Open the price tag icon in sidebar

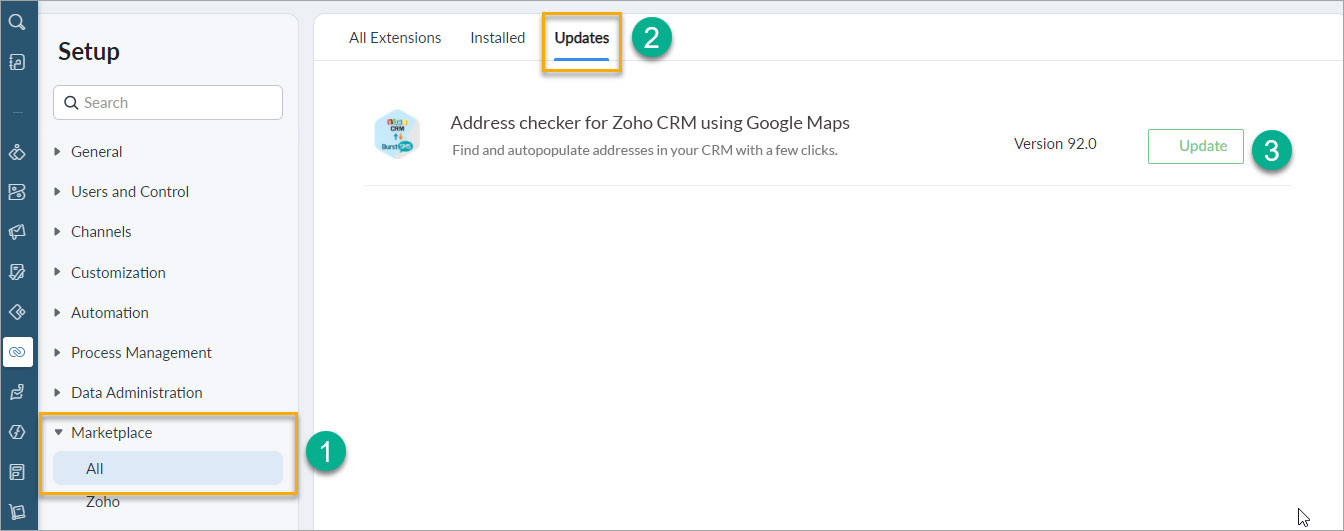(x=17, y=312)
